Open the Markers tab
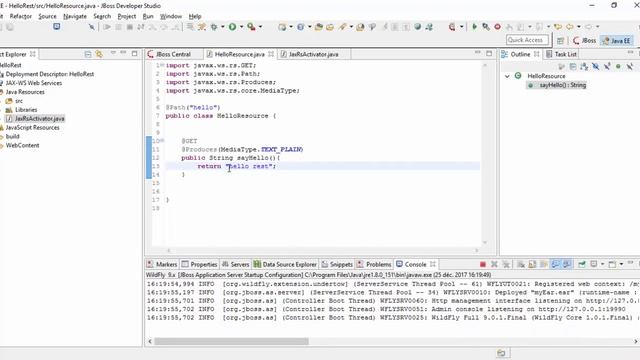The width and height of the screenshot is (640, 360). pos(162,264)
